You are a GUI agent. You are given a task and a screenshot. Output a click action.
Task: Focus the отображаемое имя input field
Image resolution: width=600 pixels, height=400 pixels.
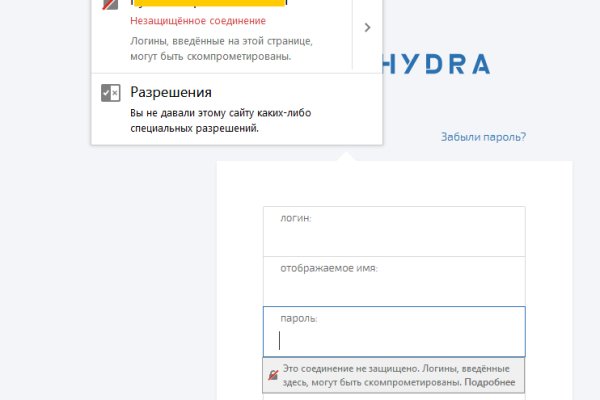click(x=394, y=291)
